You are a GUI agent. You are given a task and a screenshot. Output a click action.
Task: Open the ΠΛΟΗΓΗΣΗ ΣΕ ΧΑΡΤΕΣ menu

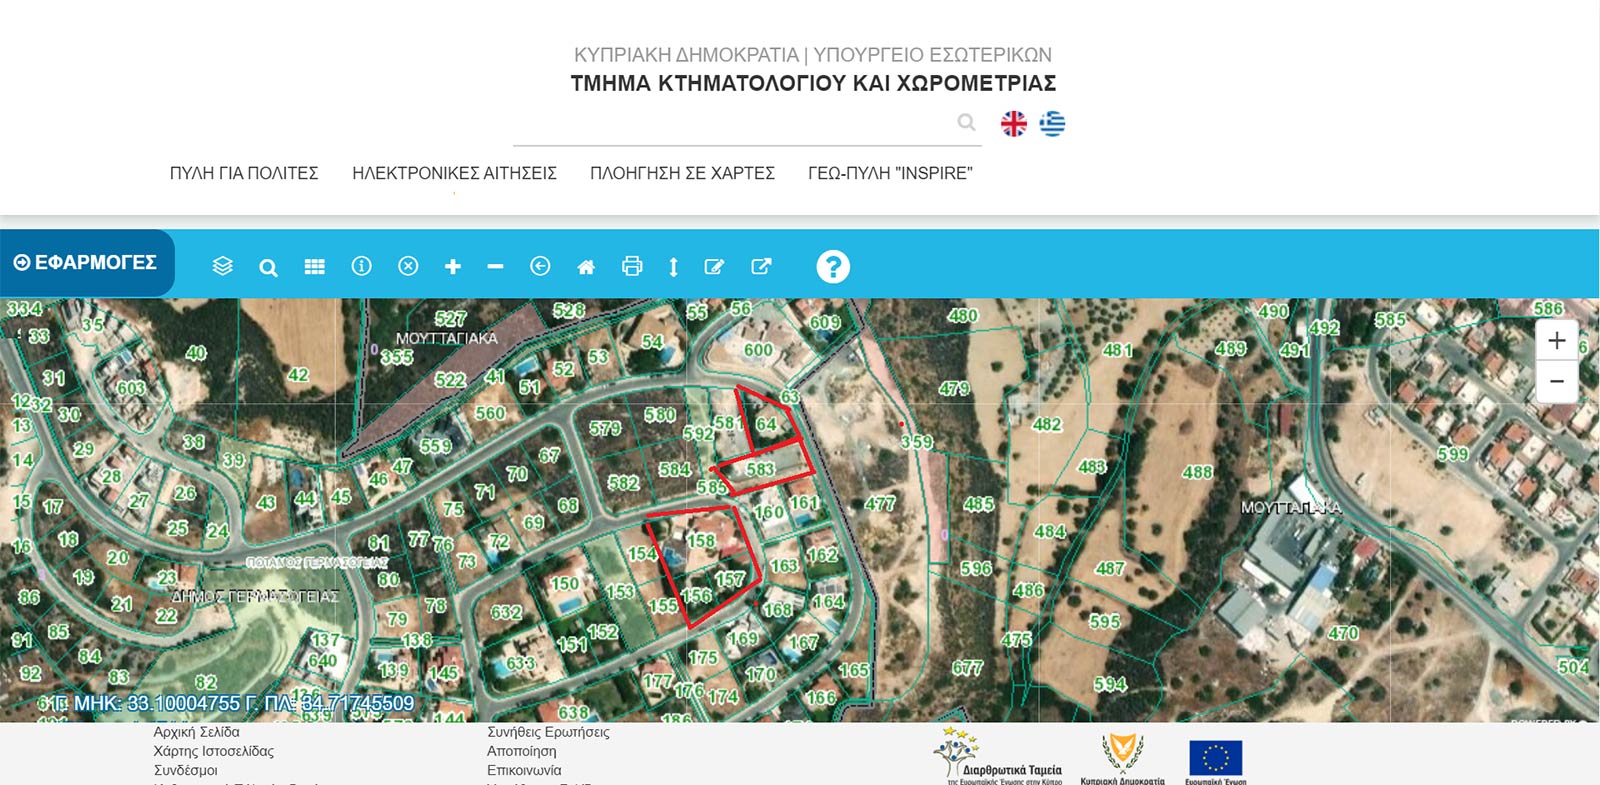(682, 173)
